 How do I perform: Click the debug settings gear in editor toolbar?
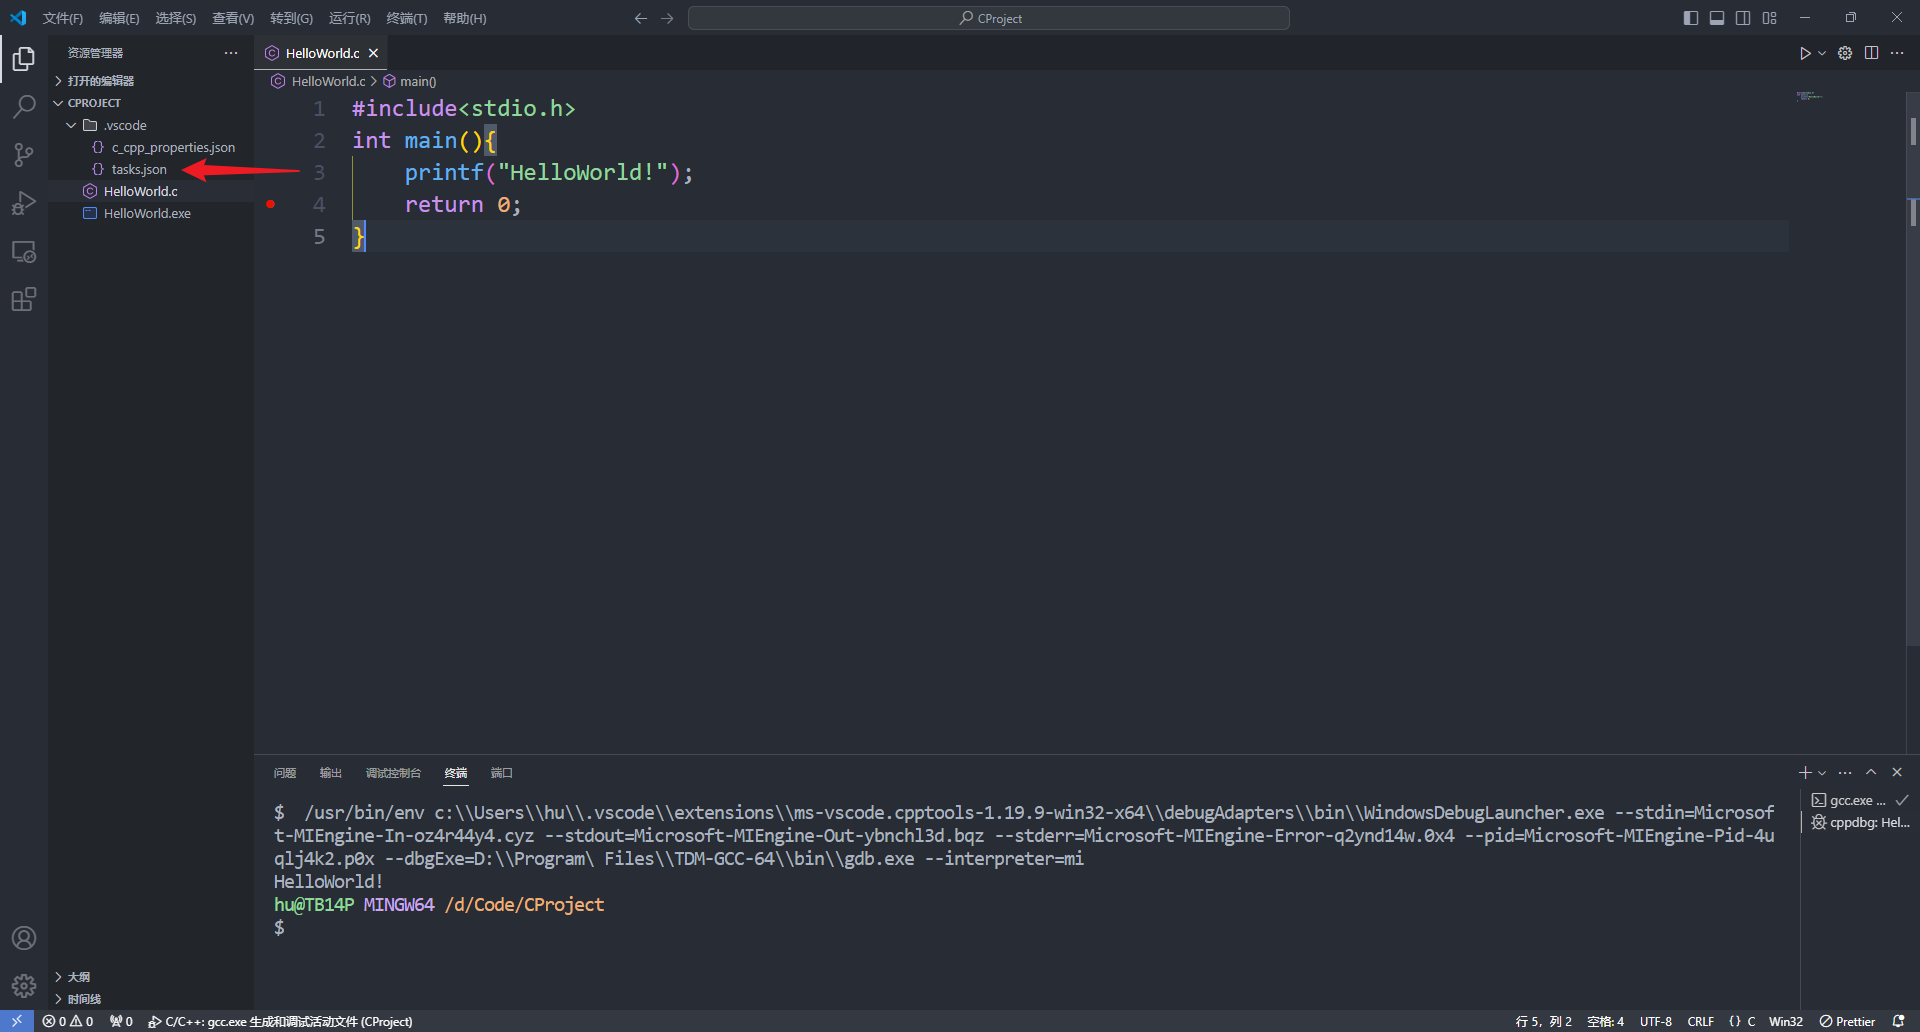1845,53
